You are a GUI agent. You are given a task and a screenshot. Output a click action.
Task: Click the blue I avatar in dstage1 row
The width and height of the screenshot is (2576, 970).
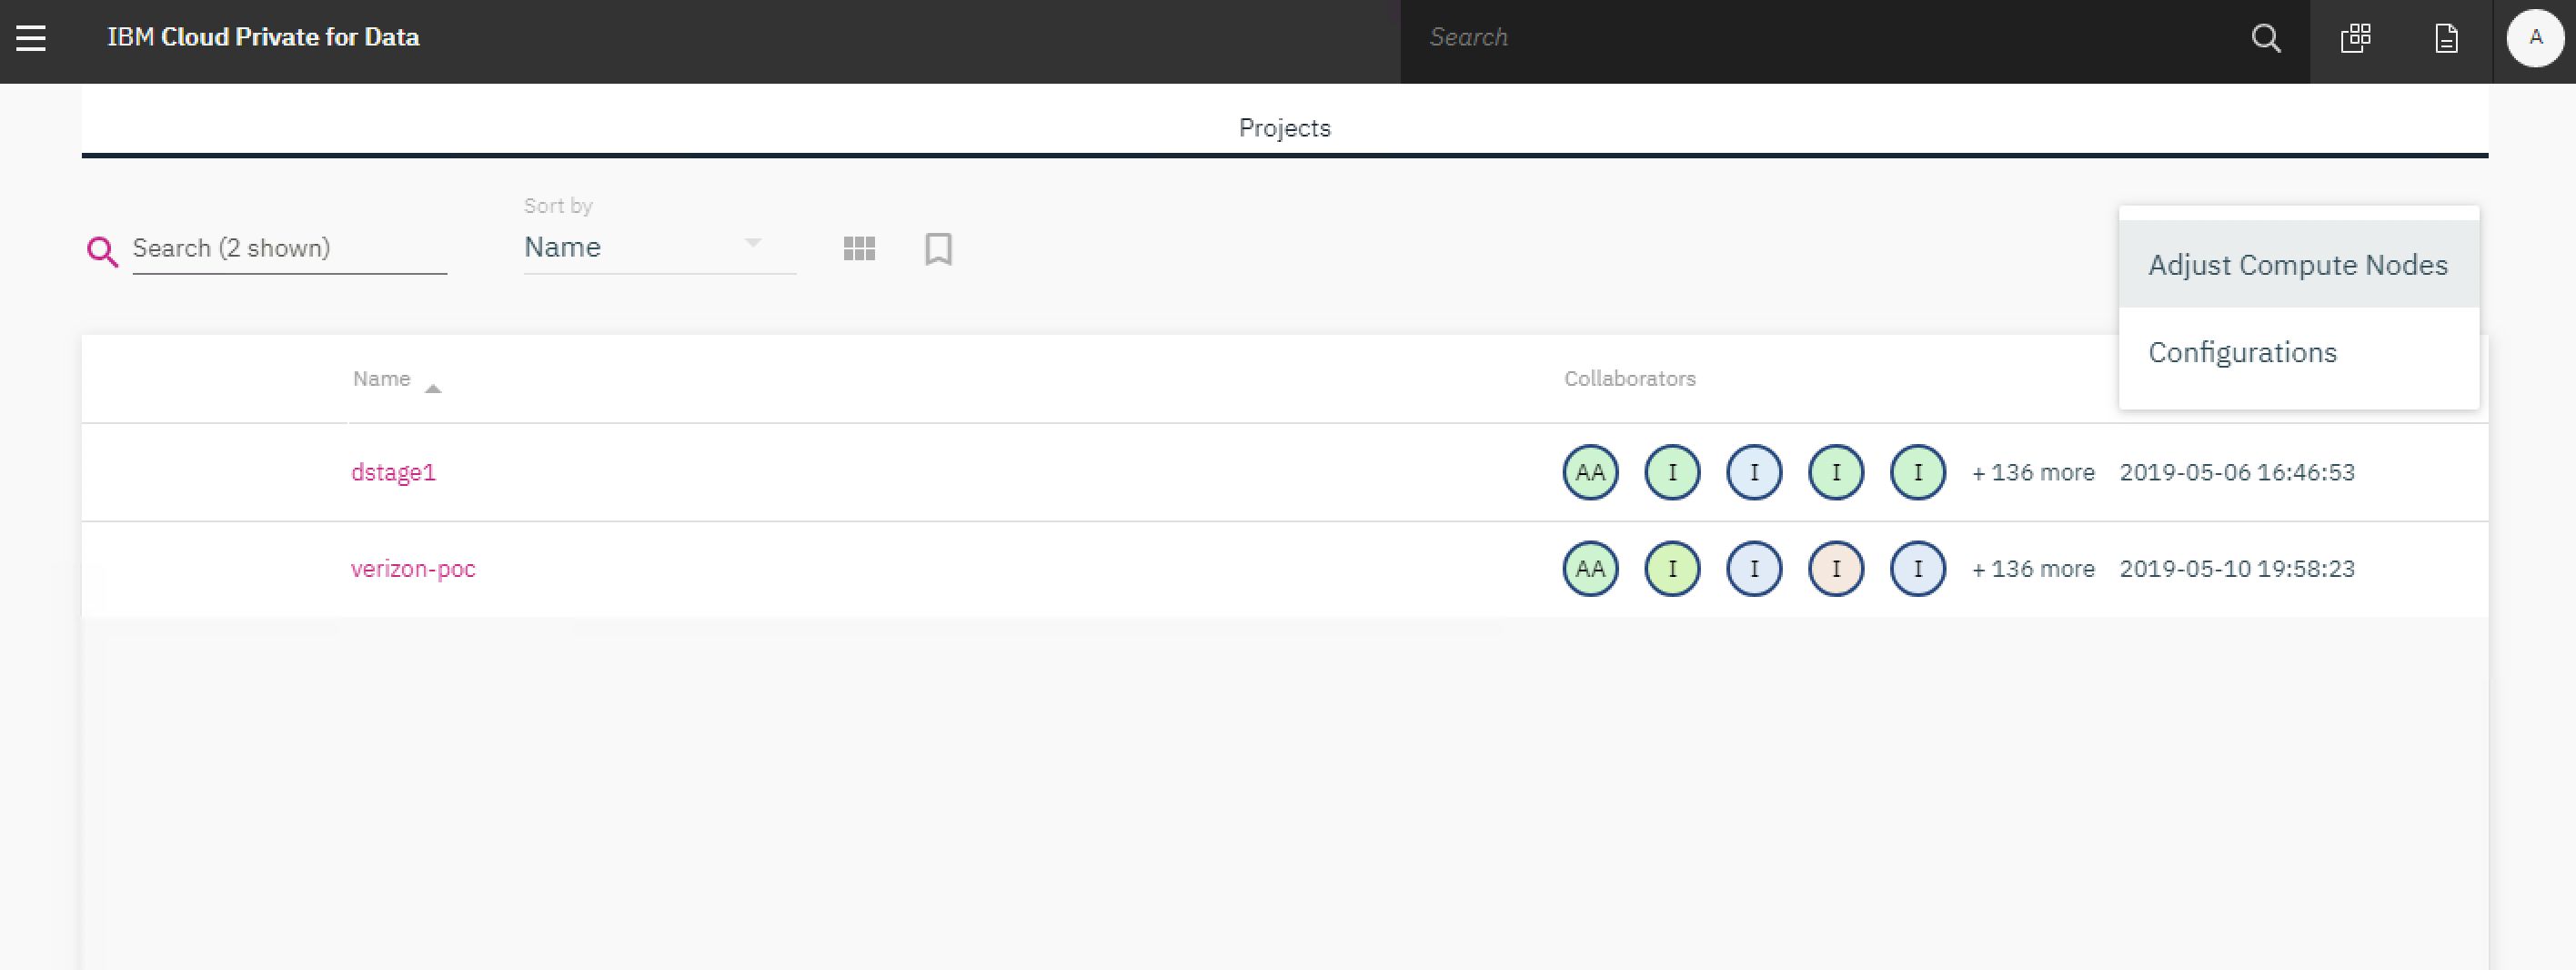click(1754, 472)
